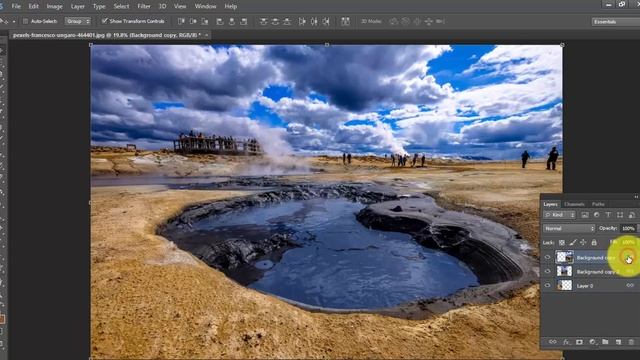Toggle Lock Position icon
This screenshot has width=640, height=360.
click(x=583, y=242)
